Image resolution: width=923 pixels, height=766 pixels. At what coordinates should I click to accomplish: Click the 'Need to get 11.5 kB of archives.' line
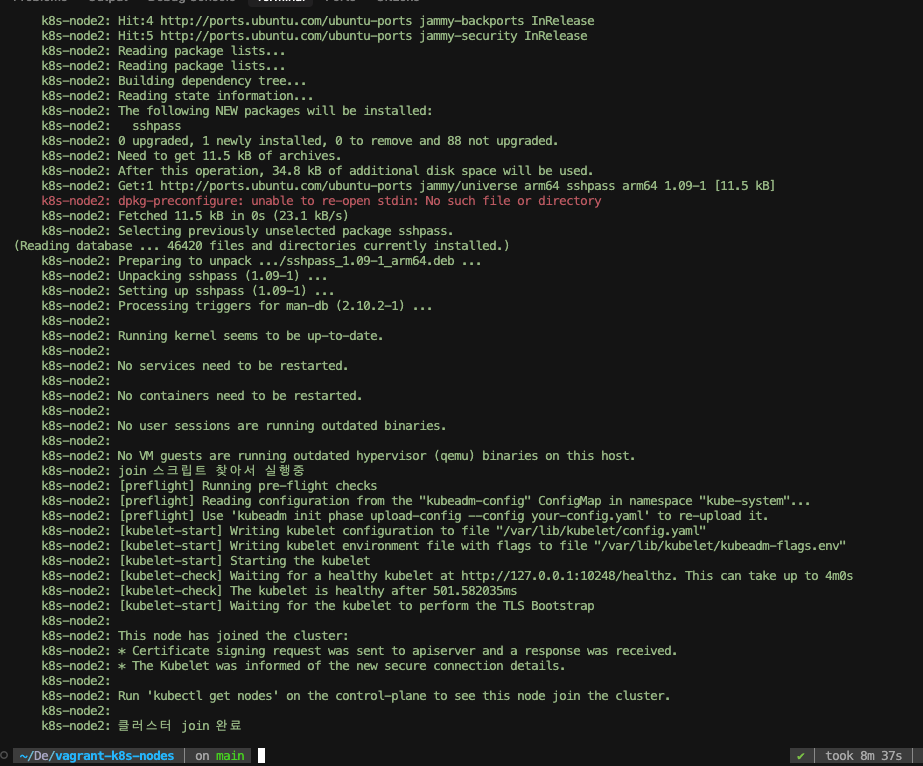(191, 156)
